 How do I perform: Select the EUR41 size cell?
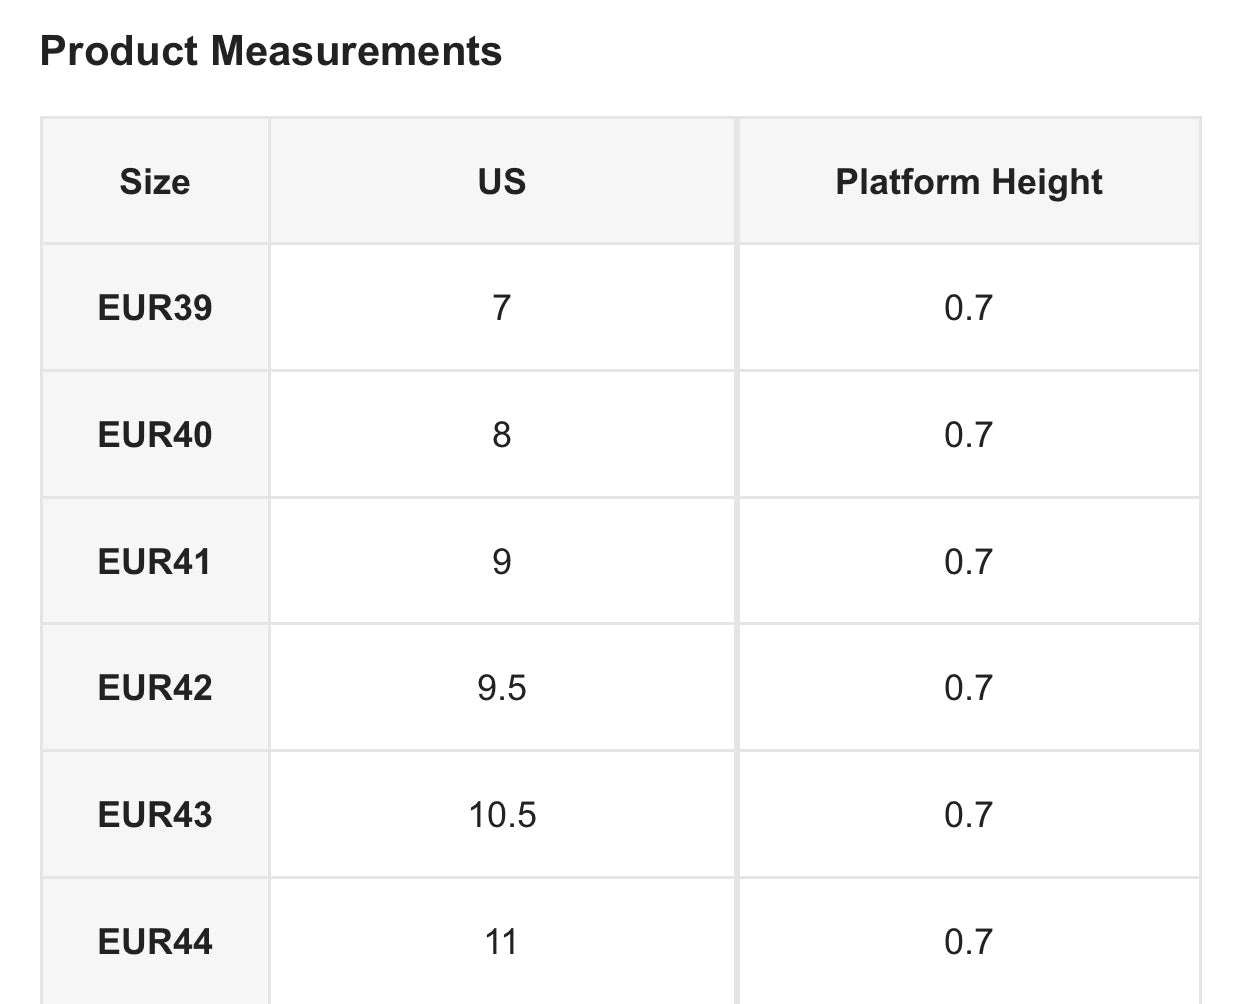pos(155,562)
